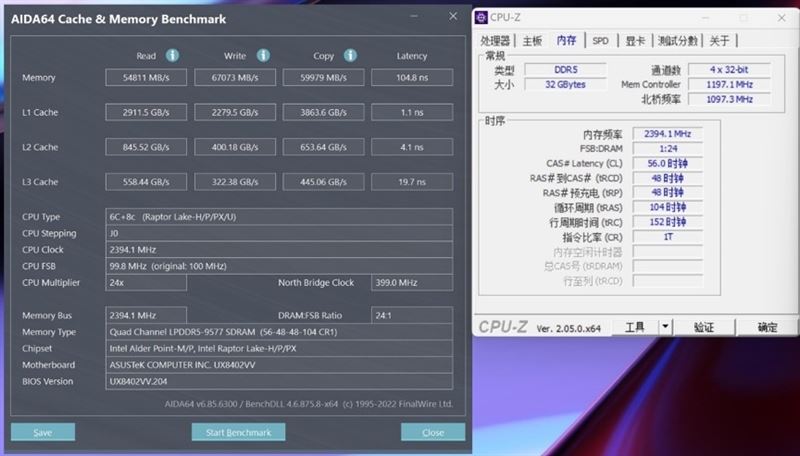This screenshot has width=800, height=456.
Task: Click command rate value 1T
Action: pyautogui.click(x=668, y=237)
